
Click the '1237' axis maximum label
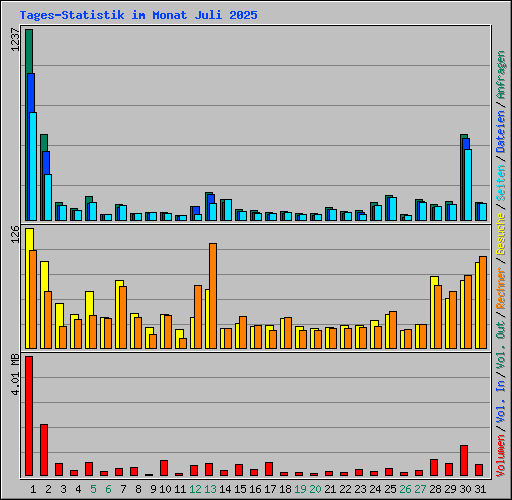click(x=15, y=40)
